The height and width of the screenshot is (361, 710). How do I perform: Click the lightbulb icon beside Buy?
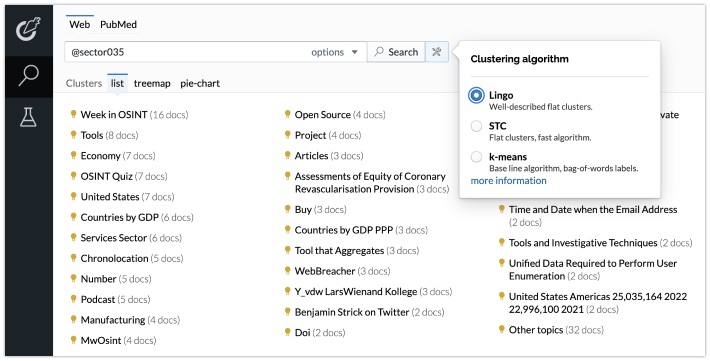(287, 208)
